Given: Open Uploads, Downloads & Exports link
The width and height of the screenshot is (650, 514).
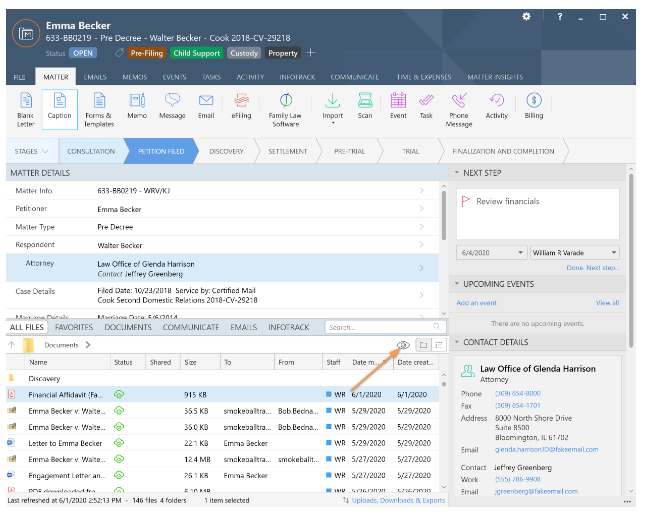Looking at the screenshot, I should 398,500.
